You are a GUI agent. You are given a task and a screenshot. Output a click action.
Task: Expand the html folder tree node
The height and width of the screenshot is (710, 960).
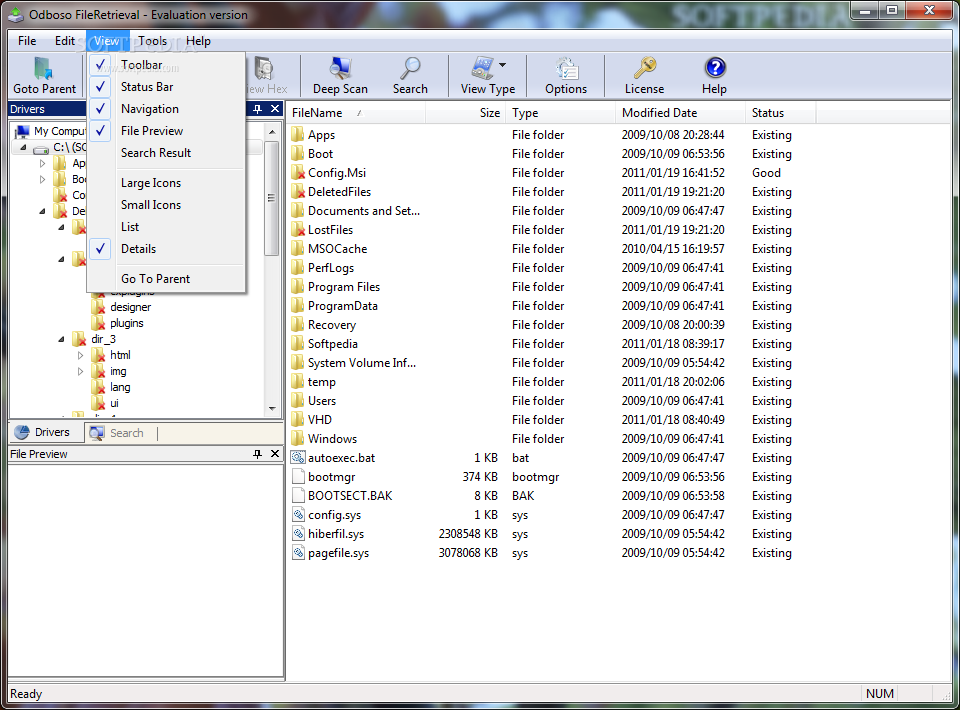pos(80,355)
